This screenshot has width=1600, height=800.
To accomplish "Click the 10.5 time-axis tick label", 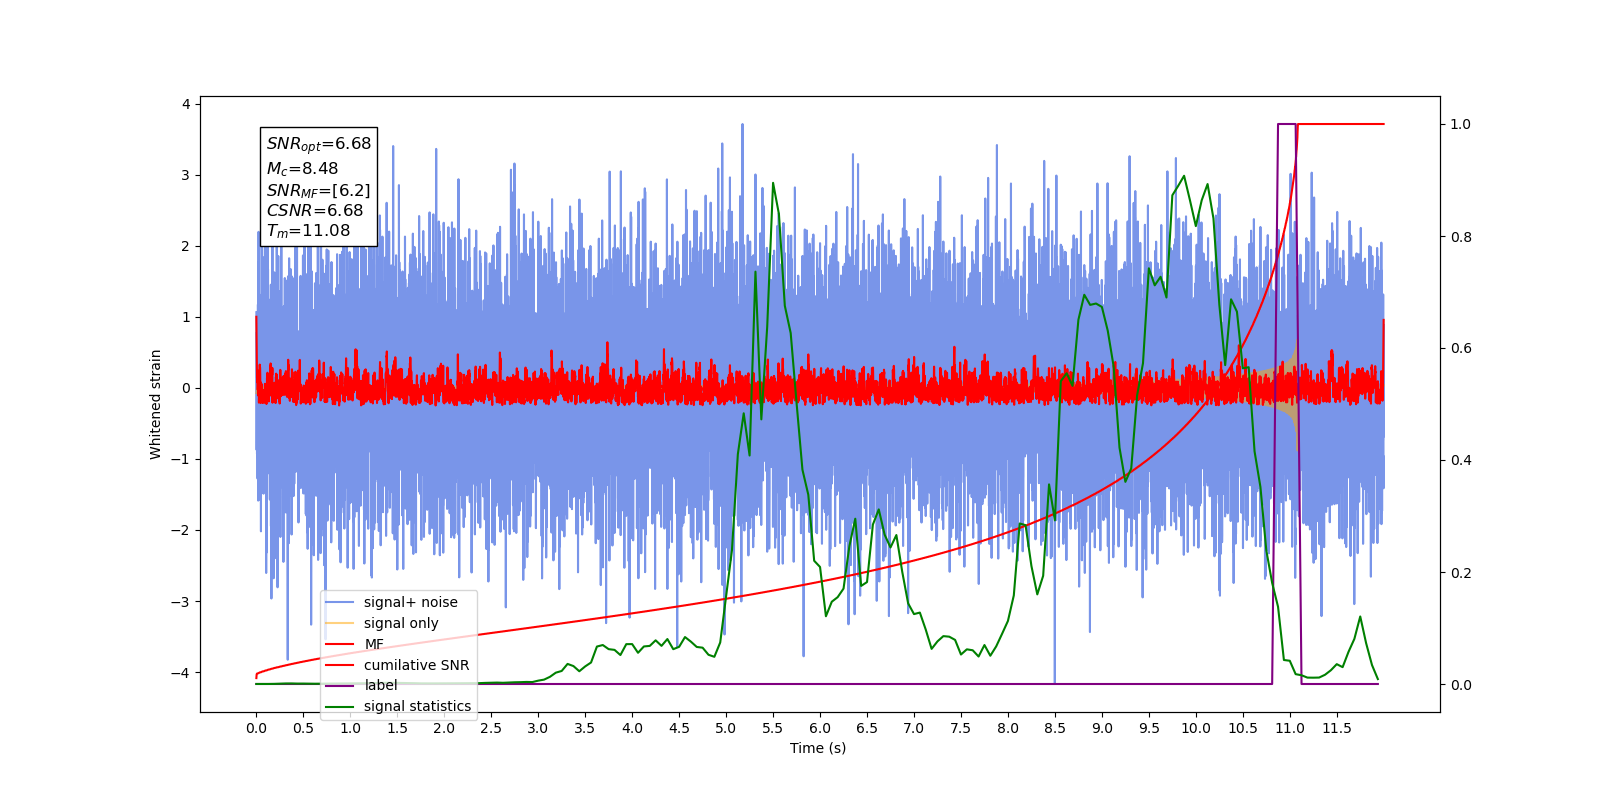I will 1243,728.
